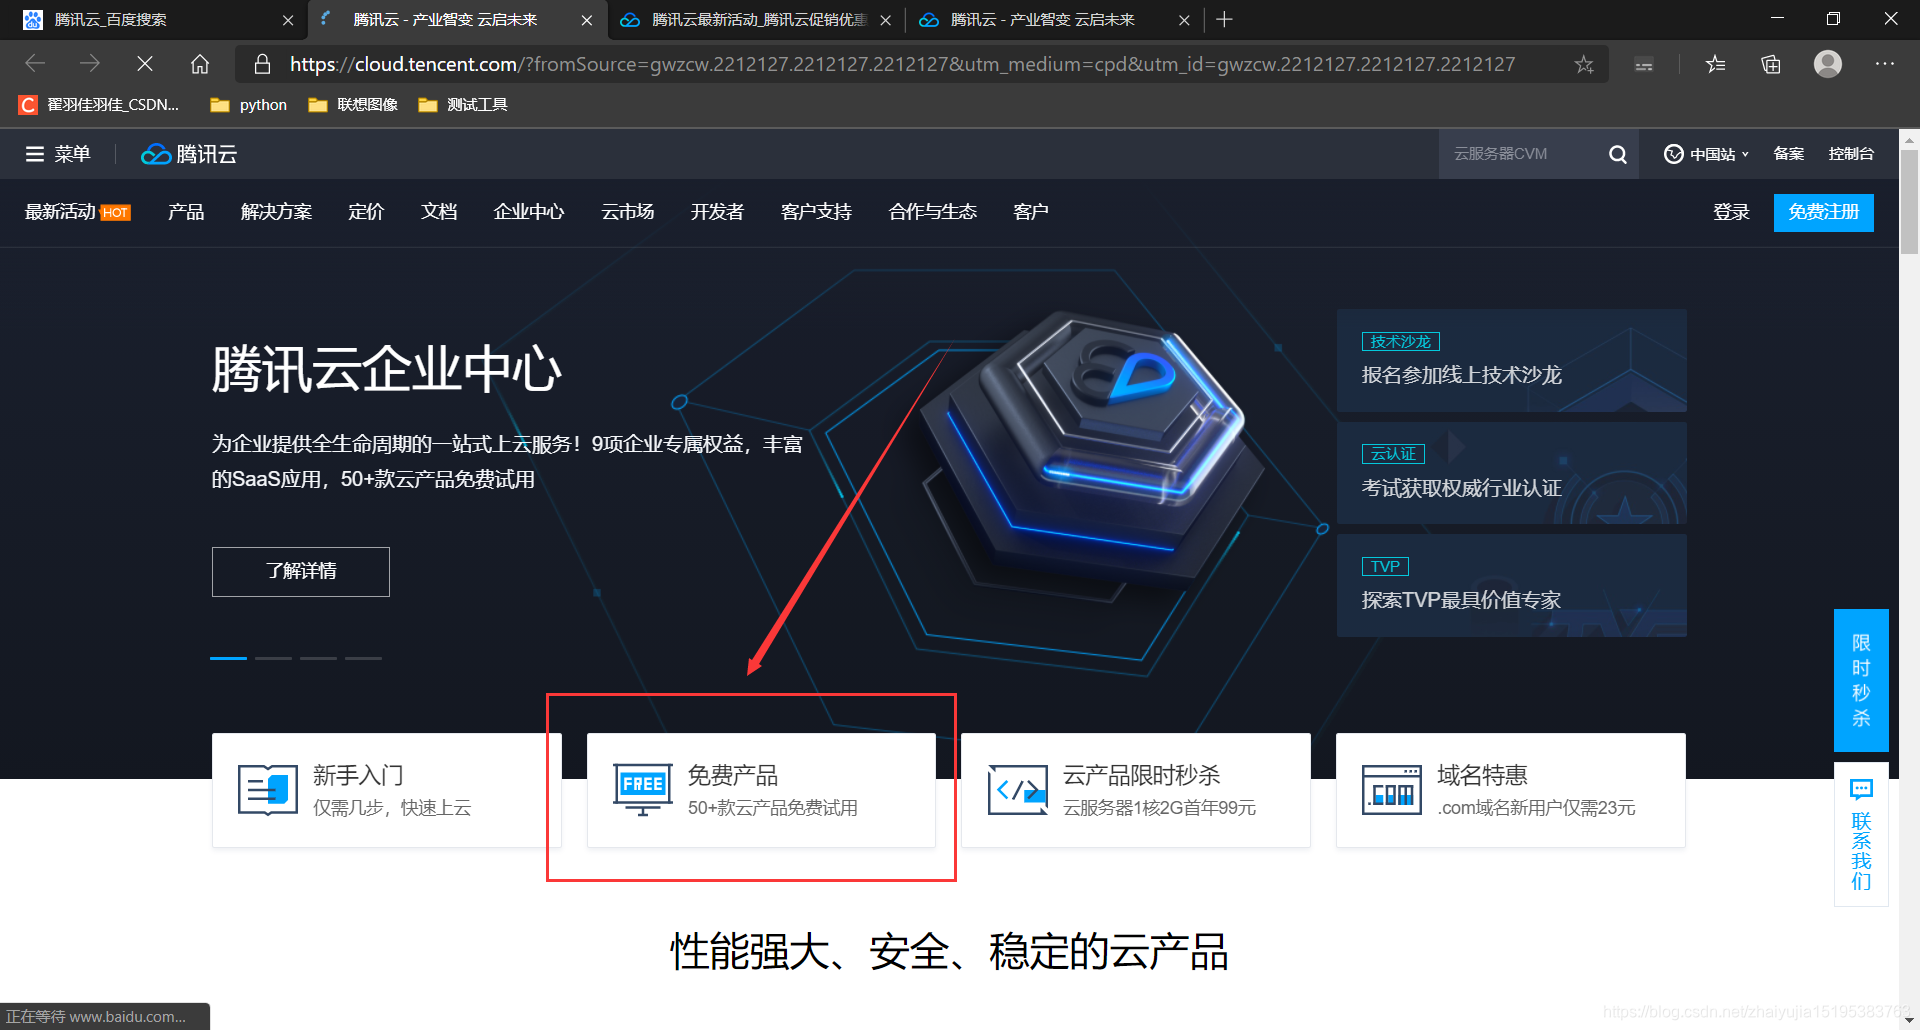
Task: Open the immersive reader icon in address bar
Action: pyautogui.click(x=1644, y=65)
